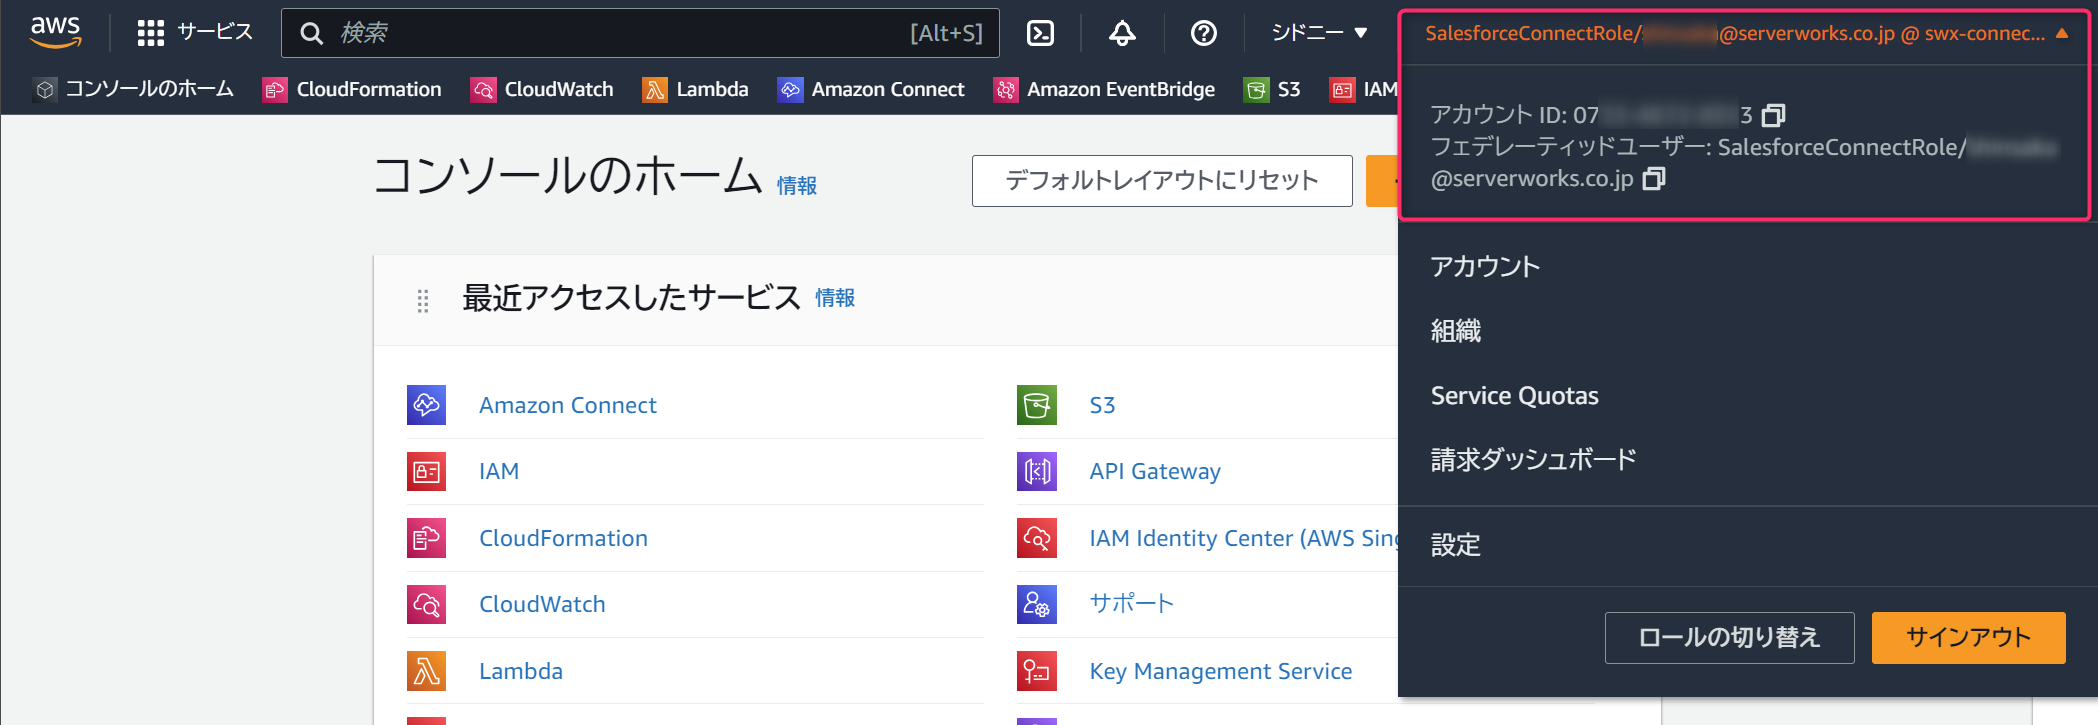Open サポート recent service link
Viewport: 2098px width, 725px height.
click(1131, 604)
